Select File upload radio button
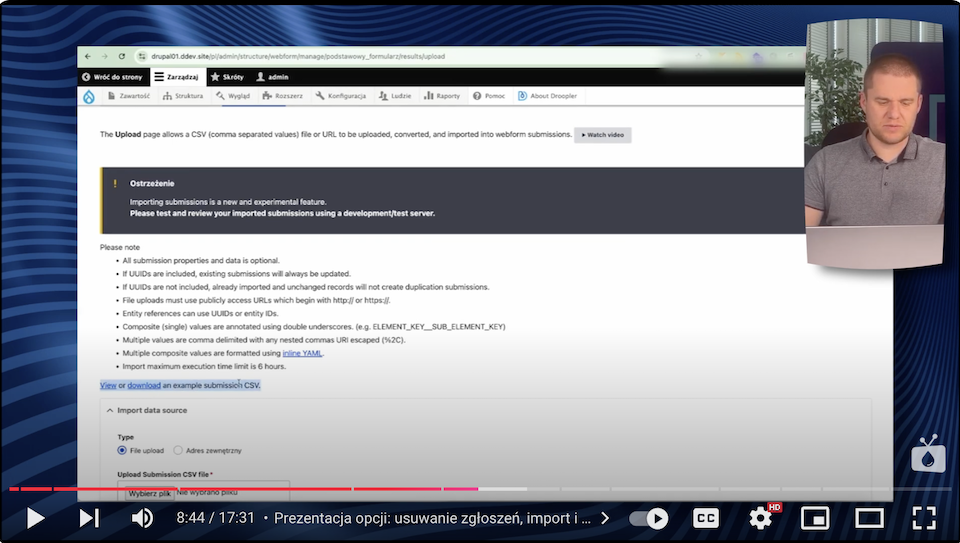 pos(122,450)
